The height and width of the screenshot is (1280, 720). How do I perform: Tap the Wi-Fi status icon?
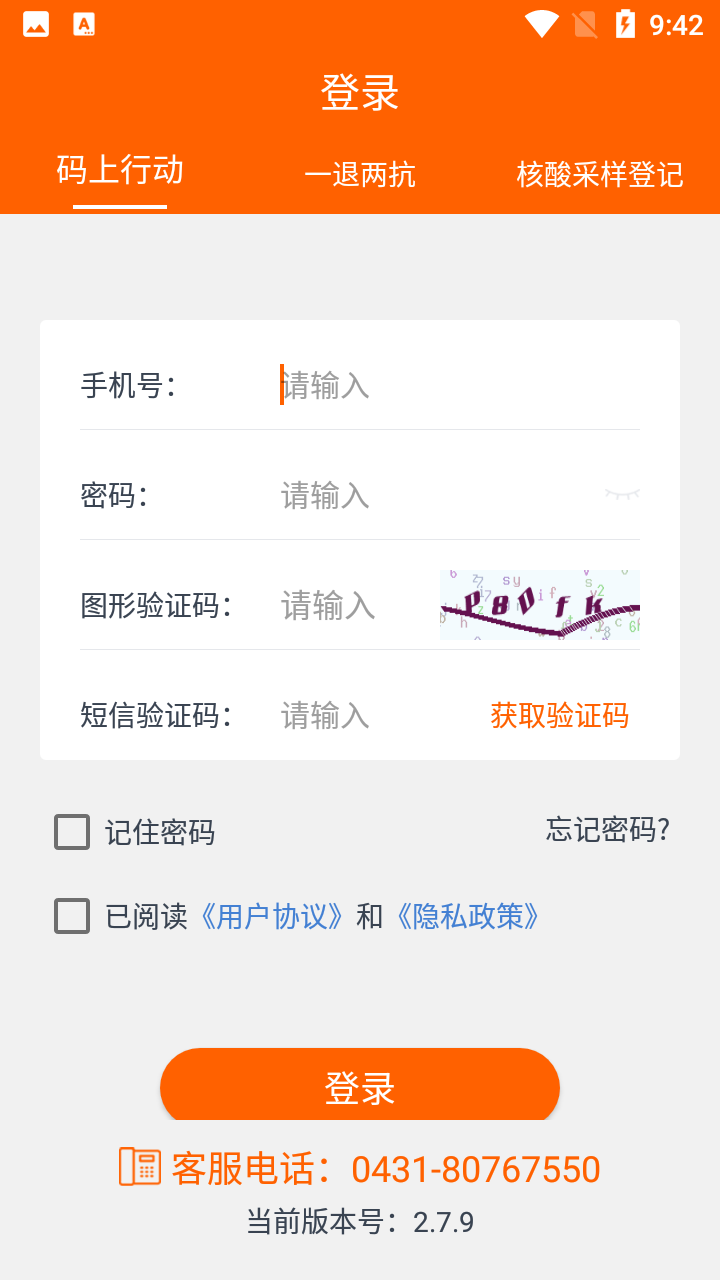click(541, 24)
